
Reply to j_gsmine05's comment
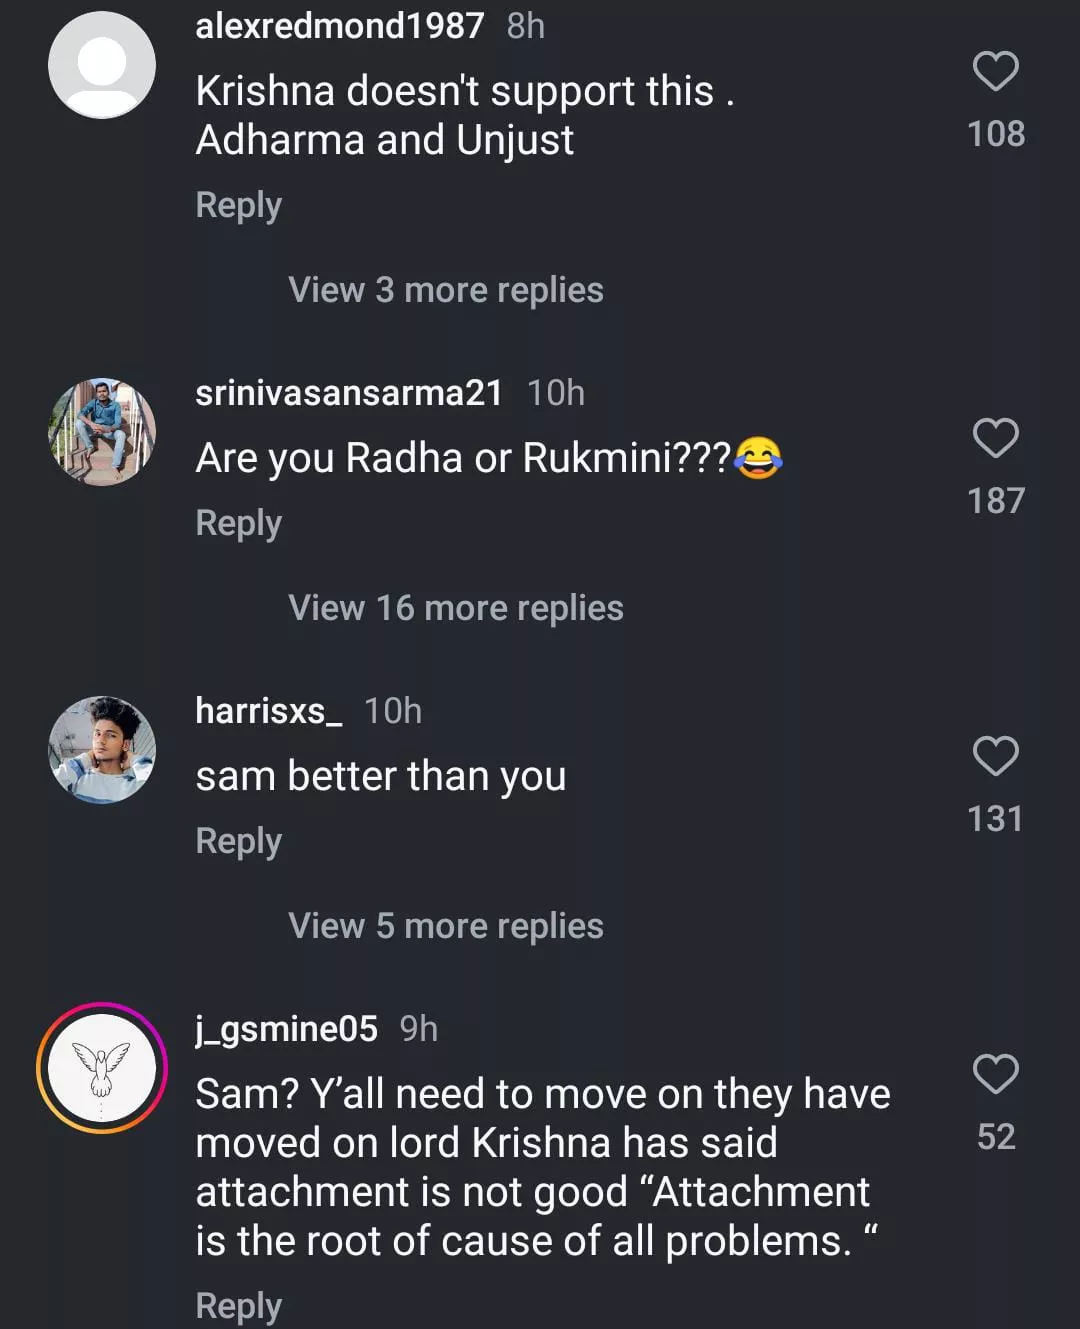tap(238, 1305)
